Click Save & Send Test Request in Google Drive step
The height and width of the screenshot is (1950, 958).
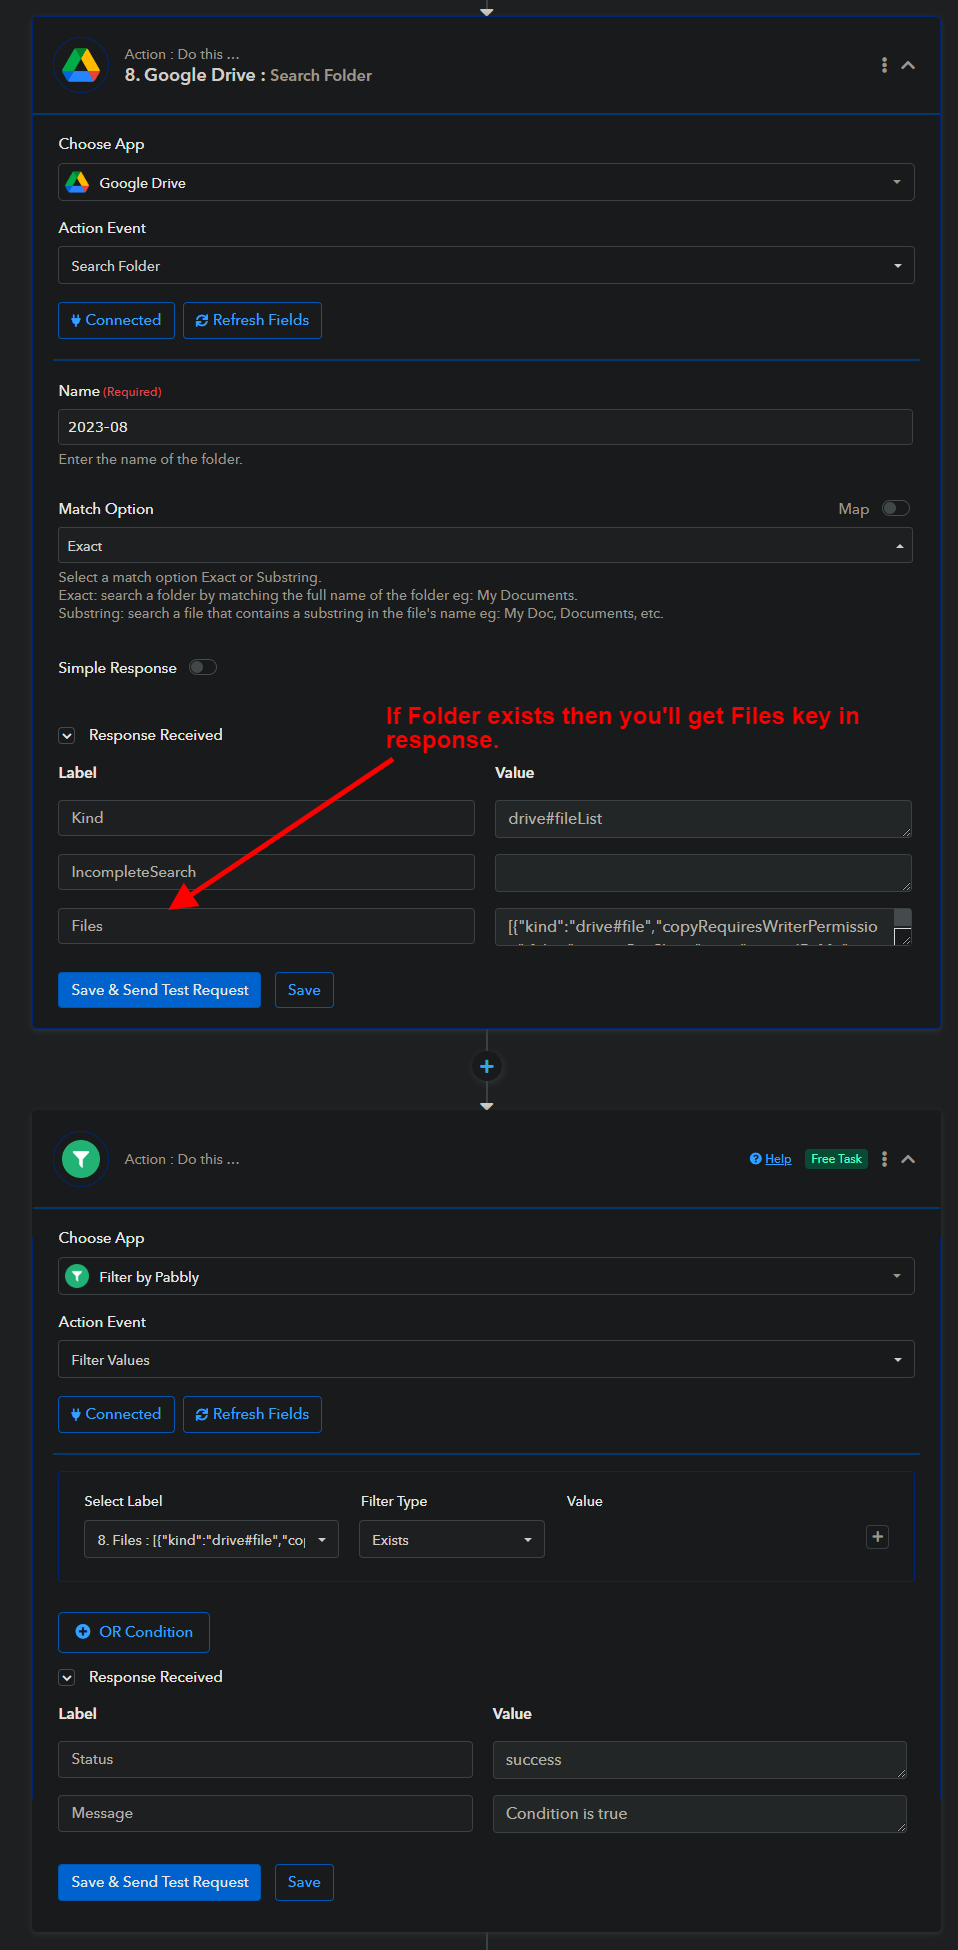pyautogui.click(x=159, y=990)
